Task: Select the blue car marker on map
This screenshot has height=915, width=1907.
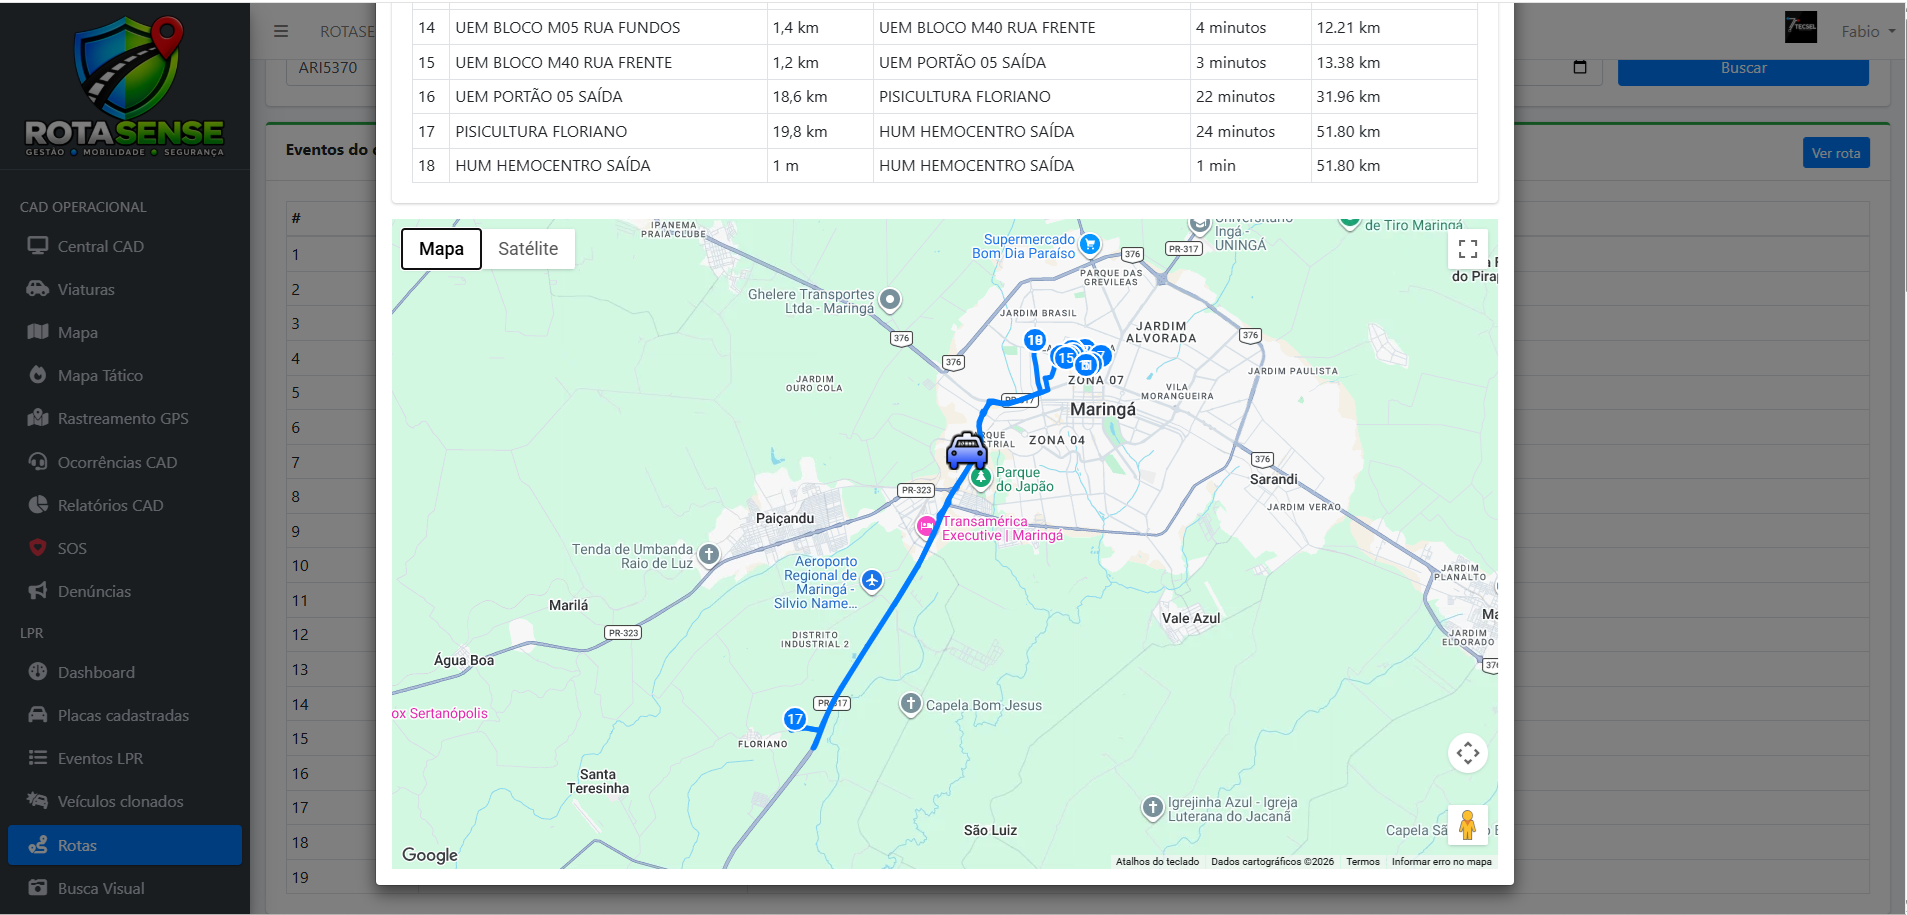Action: click(967, 452)
